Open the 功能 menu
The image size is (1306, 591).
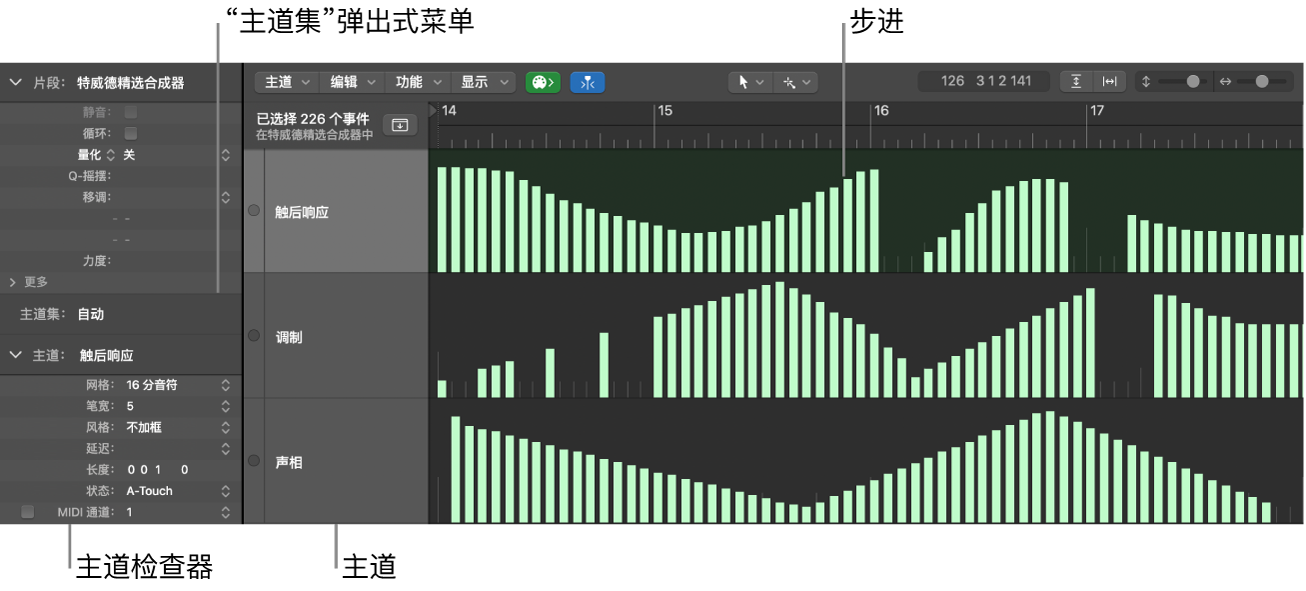click(417, 82)
